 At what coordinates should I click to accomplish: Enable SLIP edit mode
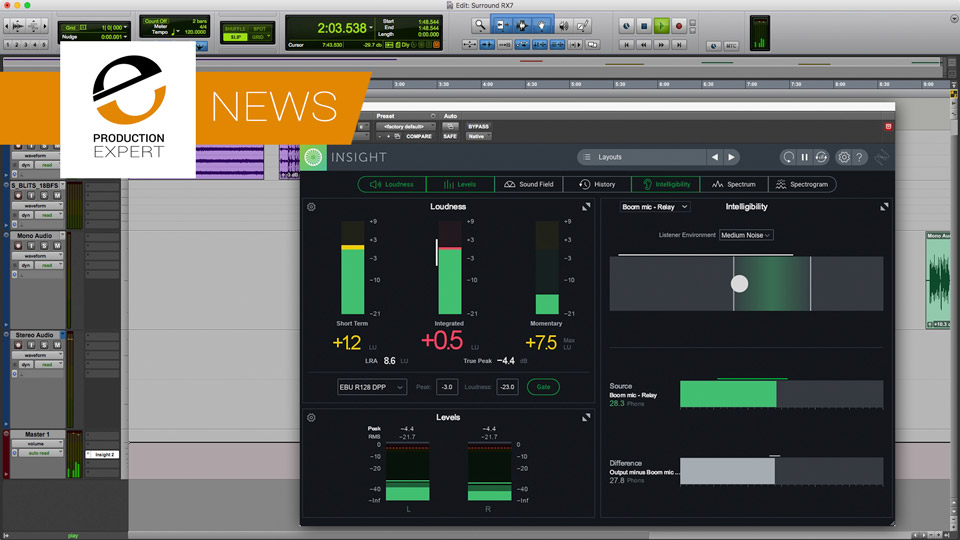pyautogui.click(x=236, y=37)
